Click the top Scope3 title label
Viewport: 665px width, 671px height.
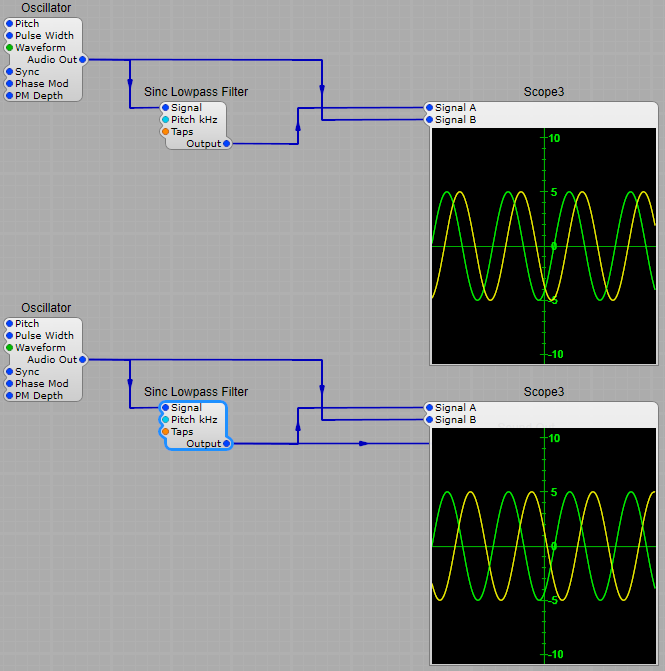pyautogui.click(x=544, y=92)
